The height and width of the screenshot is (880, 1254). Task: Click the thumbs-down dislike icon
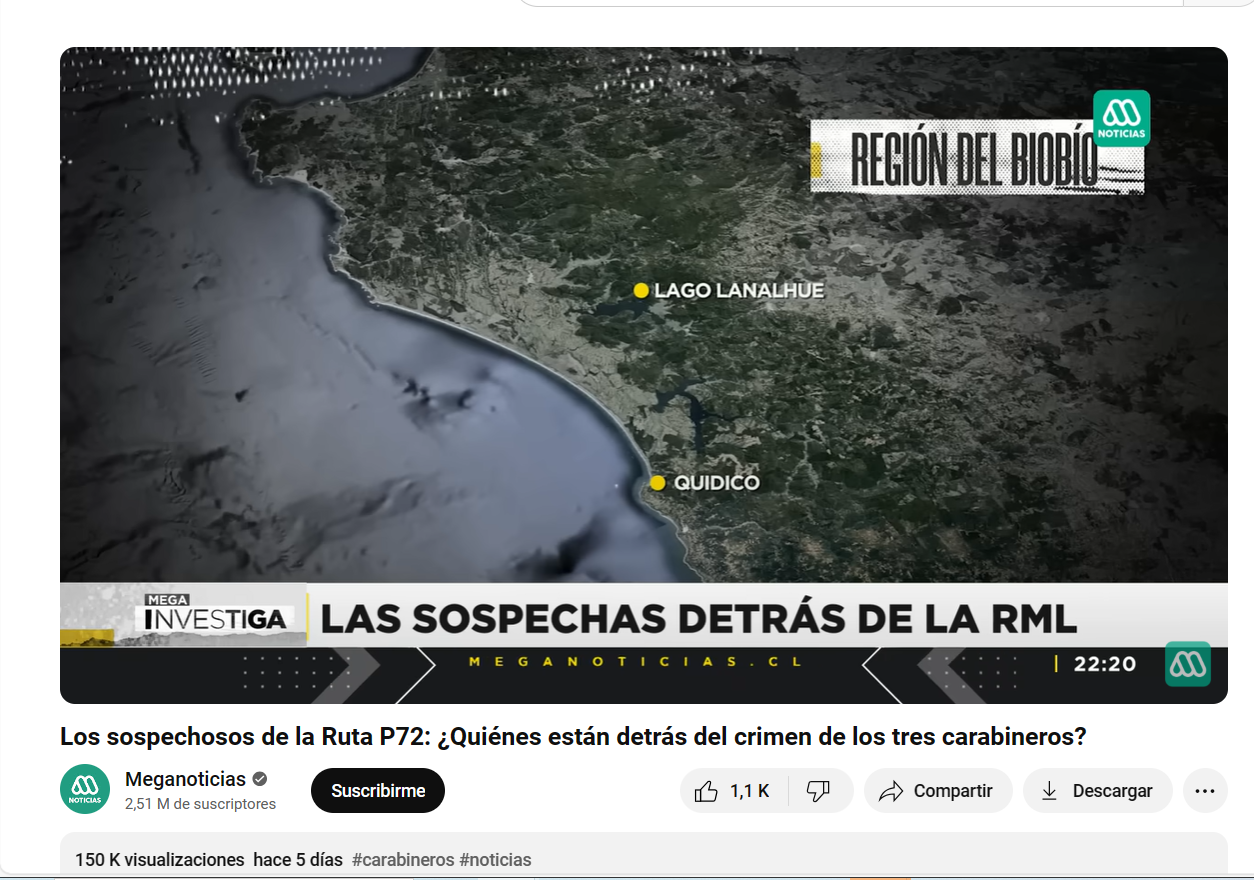tap(818, 791)
